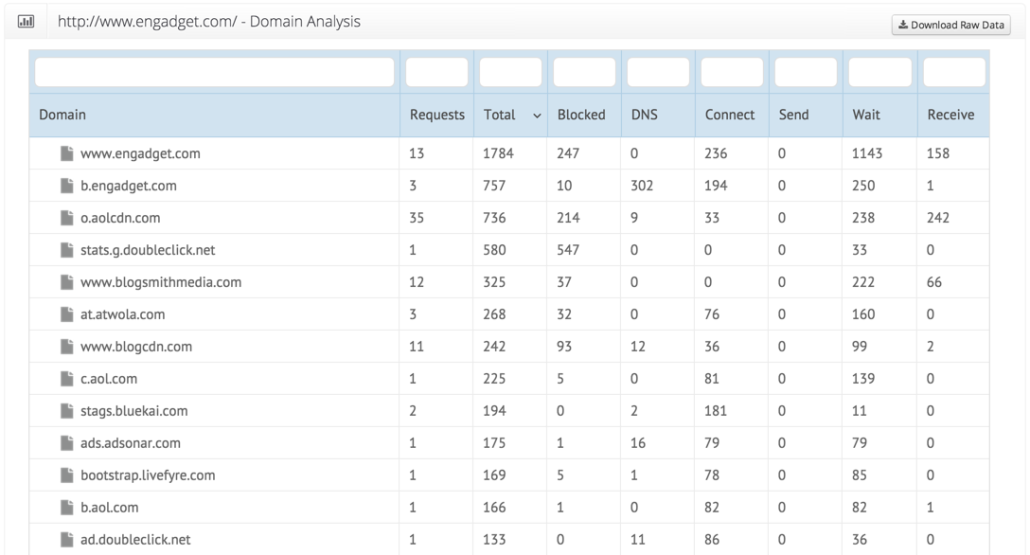
Task: Click the file icon next to b.engadget.com
Action: tap(66, 186)
